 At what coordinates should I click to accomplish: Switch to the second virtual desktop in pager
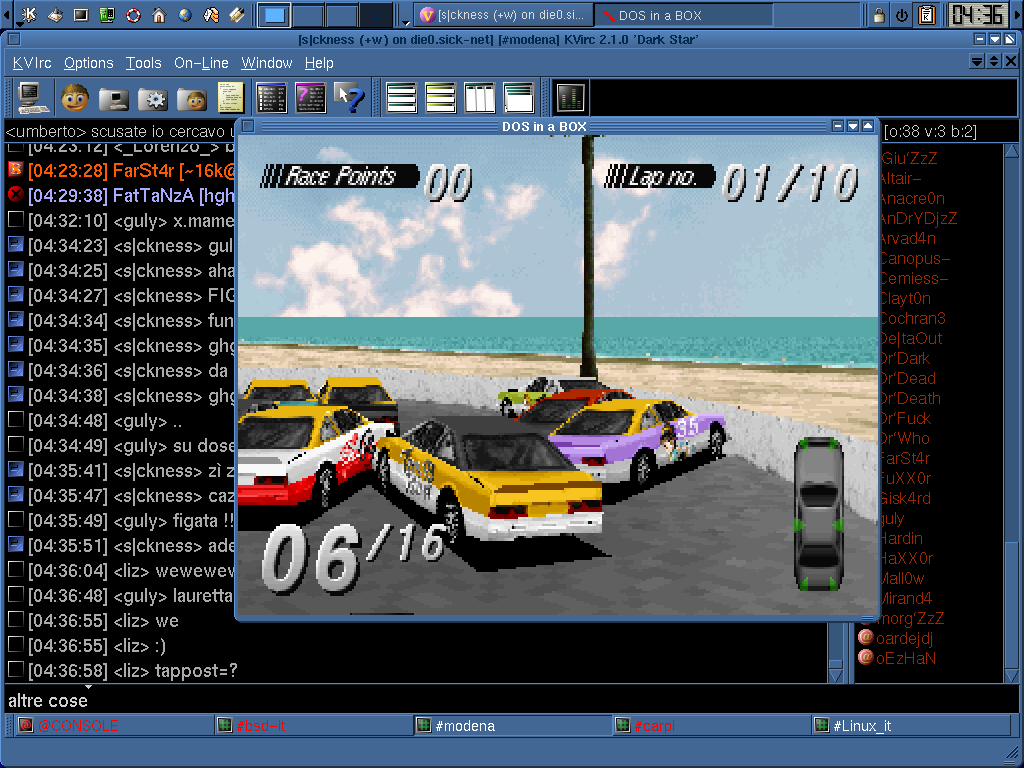[308, 15]
